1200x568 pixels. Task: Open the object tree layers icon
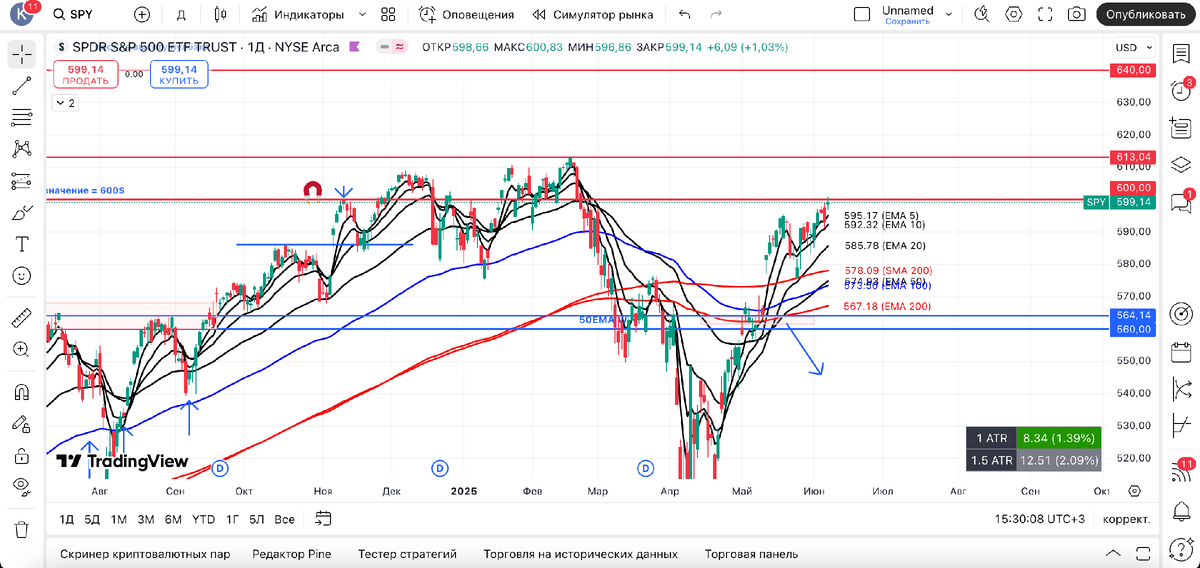tap(1181, 164)
